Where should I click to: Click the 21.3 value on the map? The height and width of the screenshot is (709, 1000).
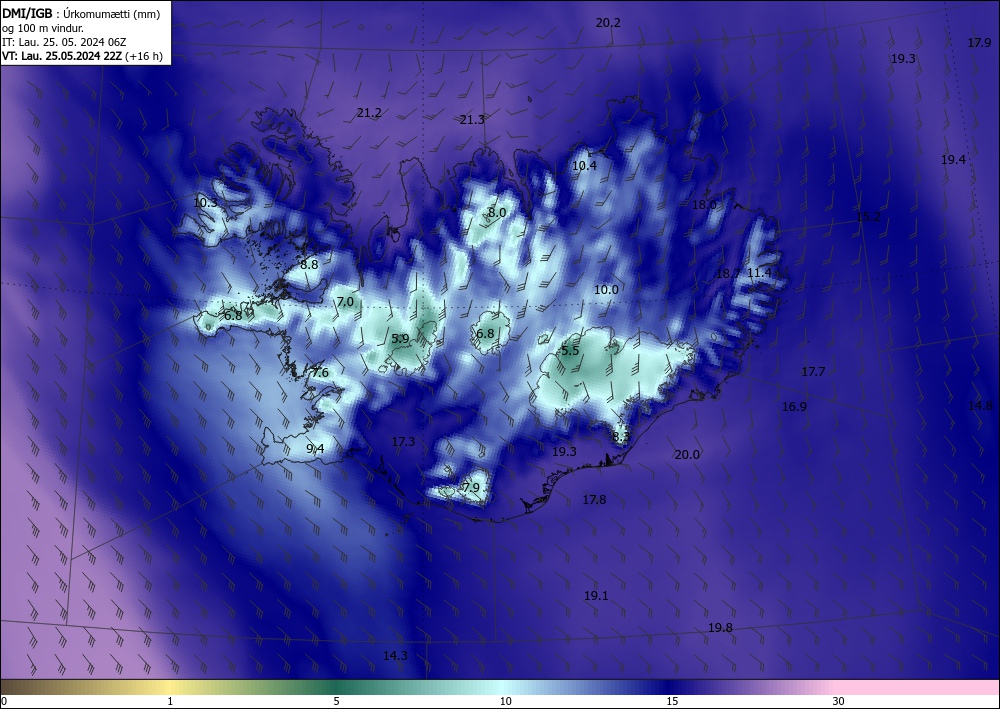472,120
